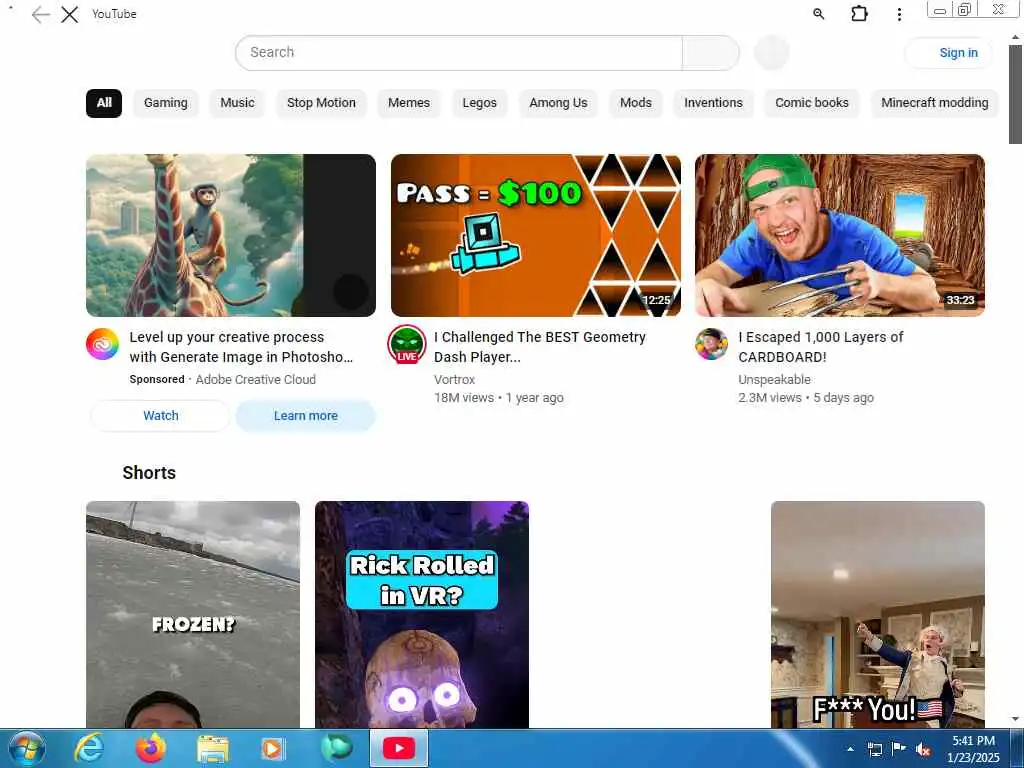1024x768 pixels.
Task: Select the Inventions chip
Action: [713, 103]
